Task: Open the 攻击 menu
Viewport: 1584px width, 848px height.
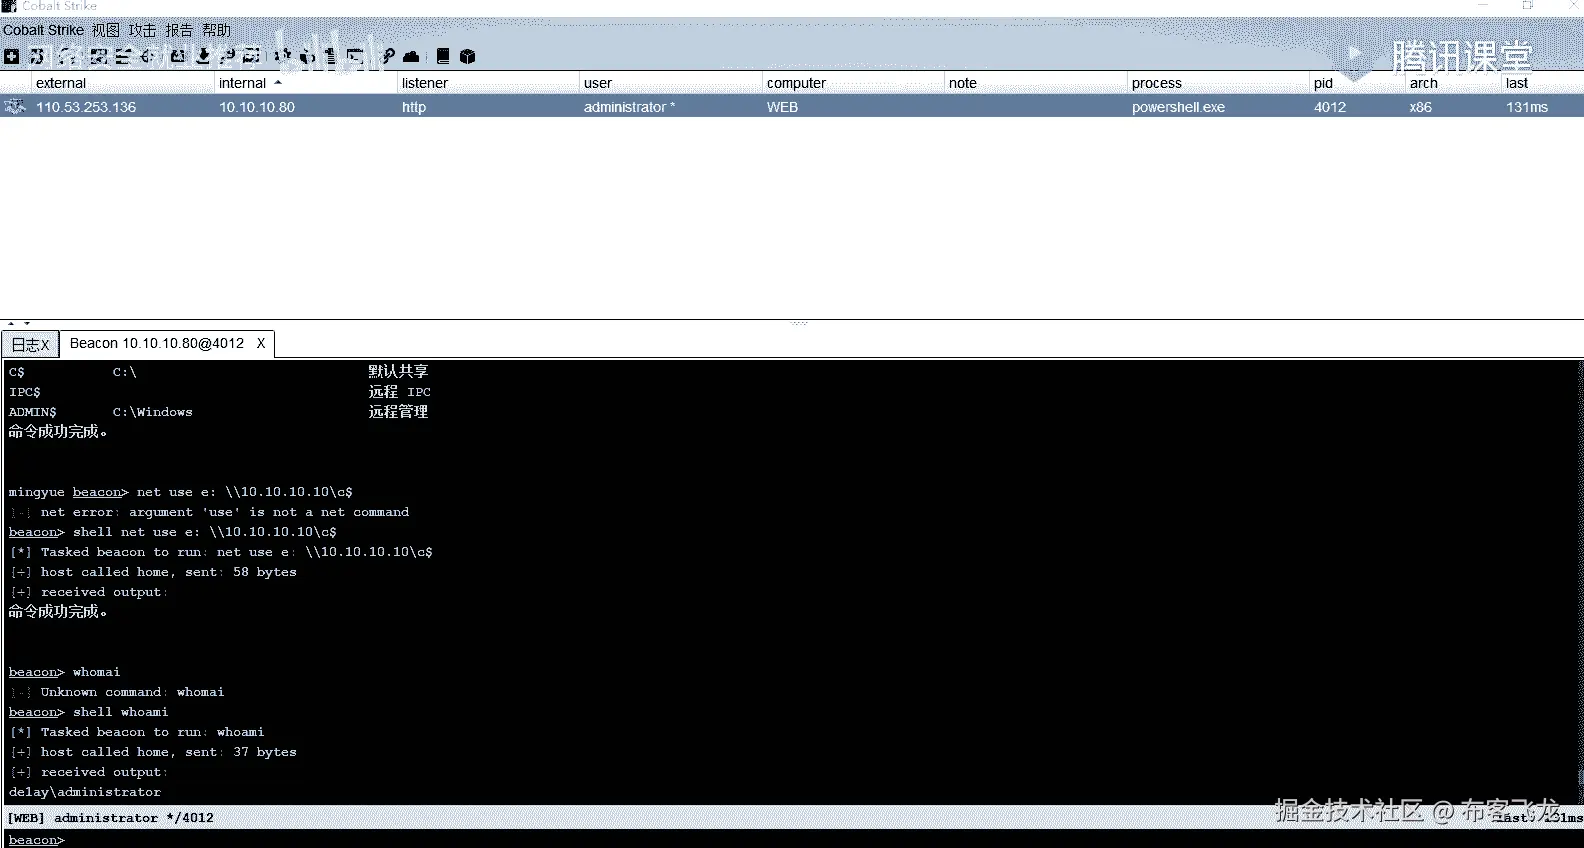Action: click(x=142, y=30)
